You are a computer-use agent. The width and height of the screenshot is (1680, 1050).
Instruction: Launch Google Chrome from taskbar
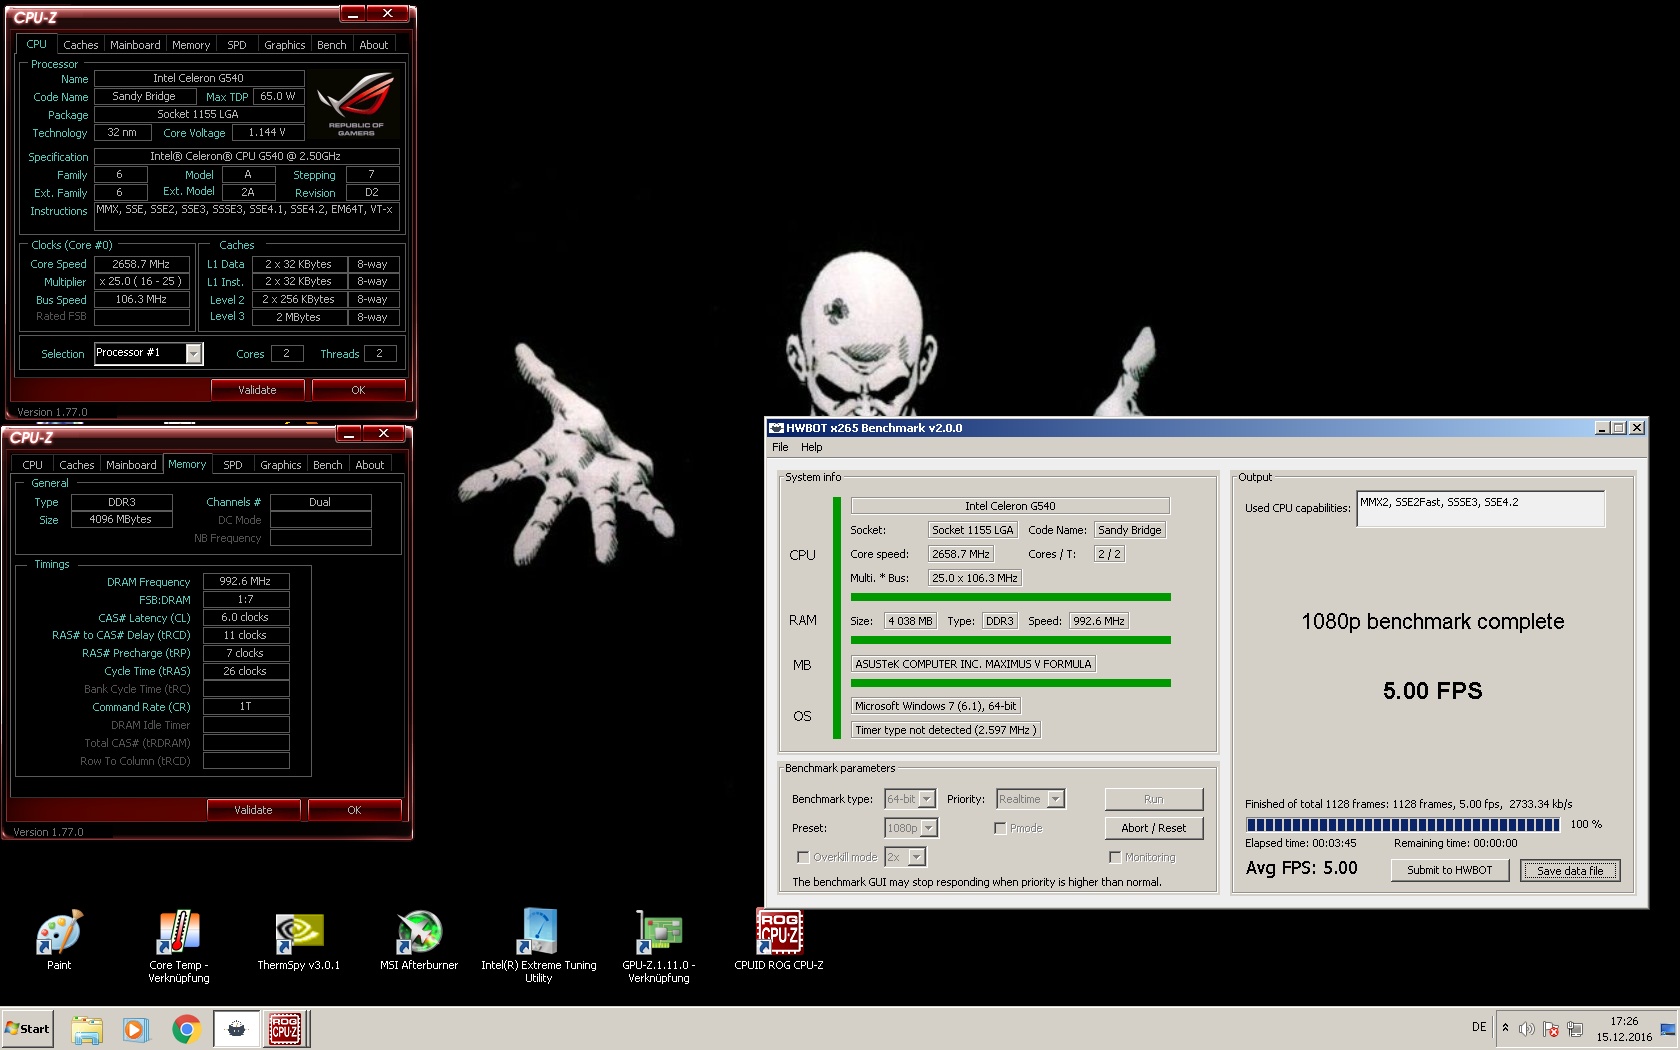coord(186,1029)
